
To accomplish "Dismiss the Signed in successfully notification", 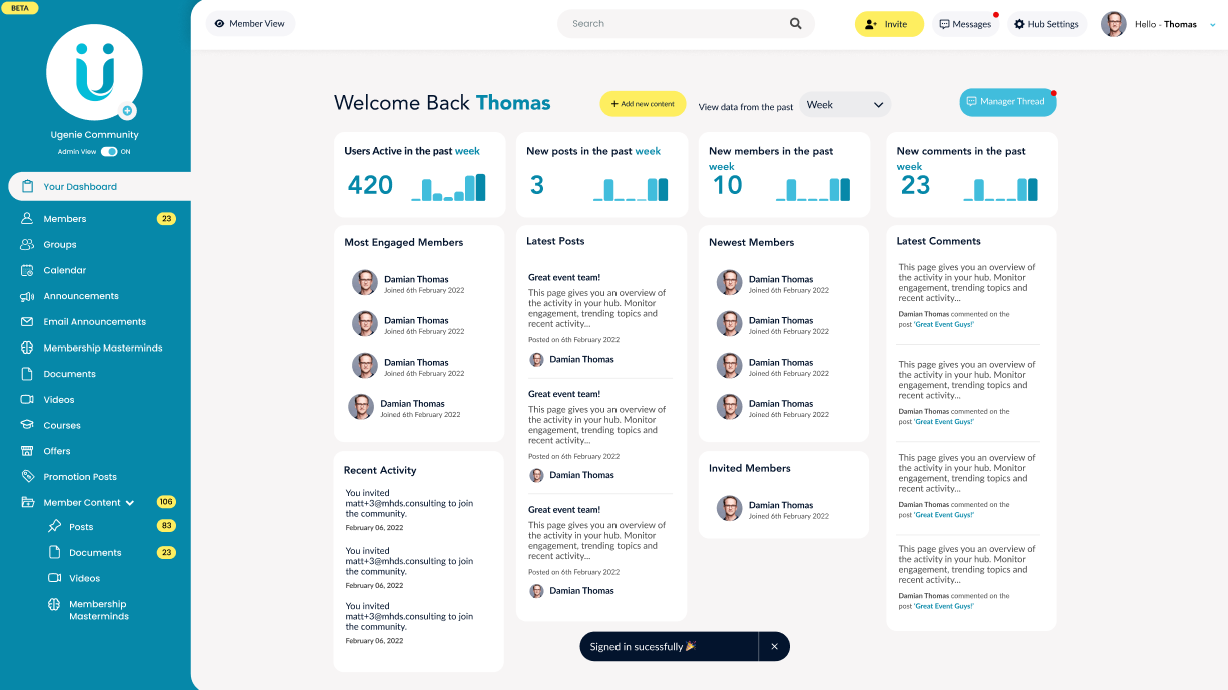I will click(x=774, y=647).
